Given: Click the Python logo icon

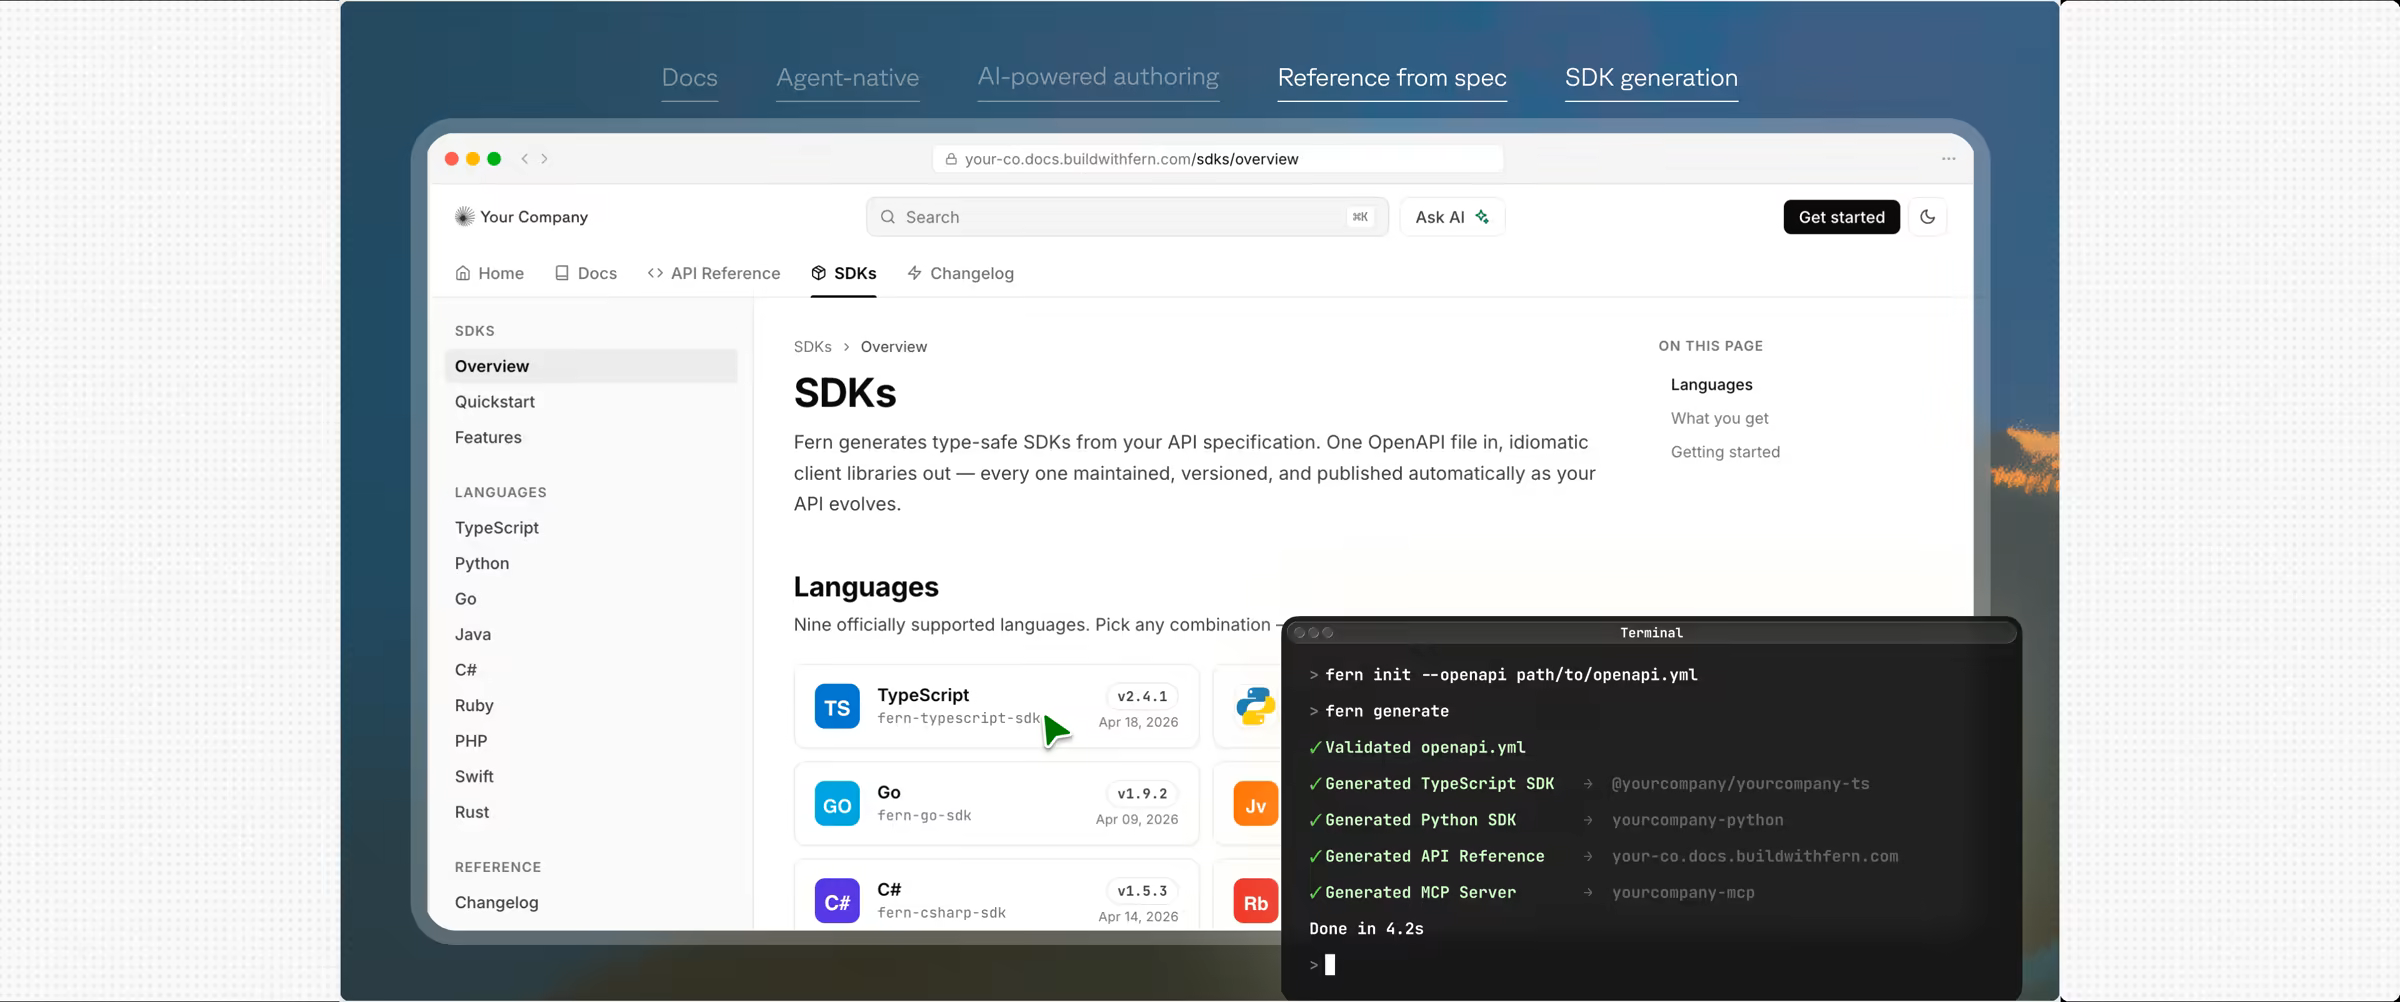Looking at the screenshot, I should (1255, 707).
